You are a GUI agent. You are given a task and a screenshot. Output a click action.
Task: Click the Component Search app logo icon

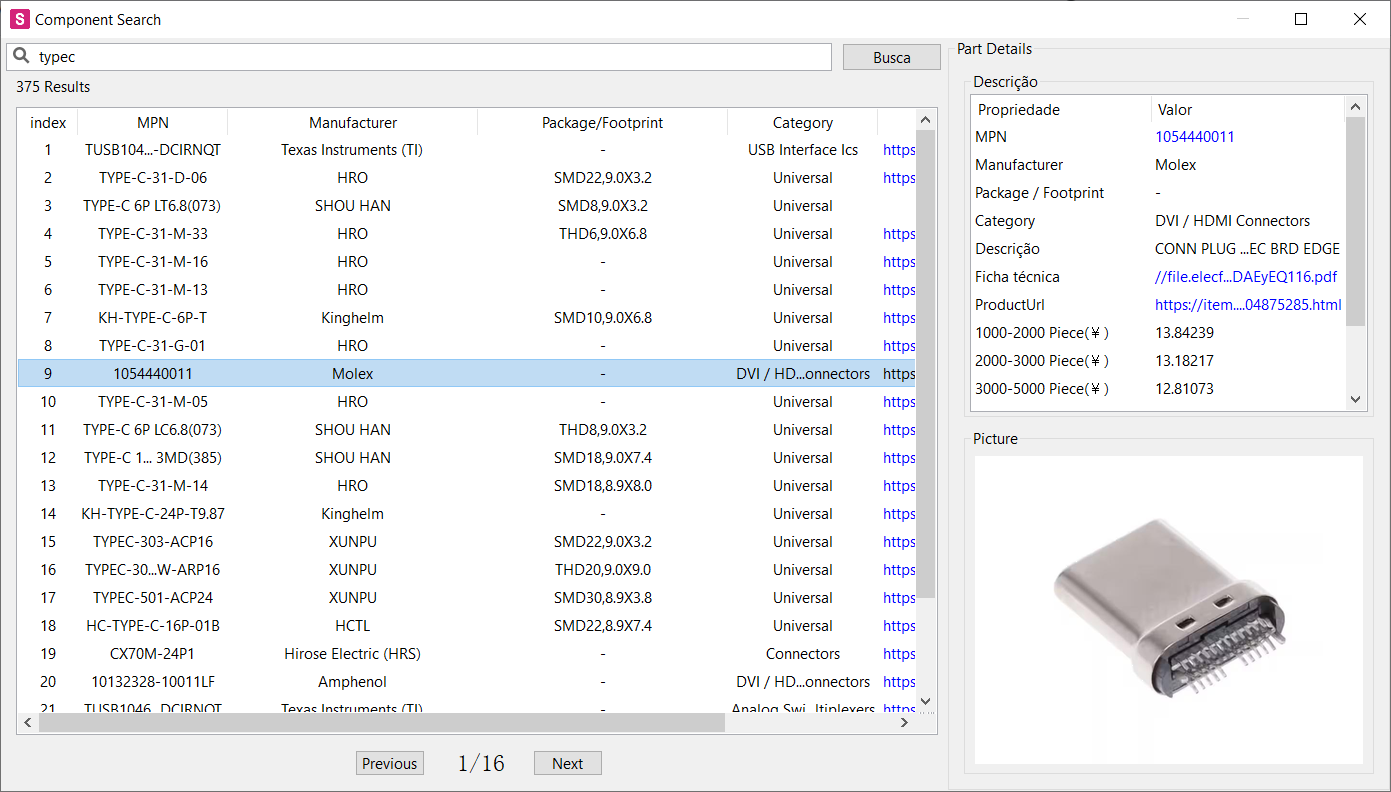click(x=19, y=19)
